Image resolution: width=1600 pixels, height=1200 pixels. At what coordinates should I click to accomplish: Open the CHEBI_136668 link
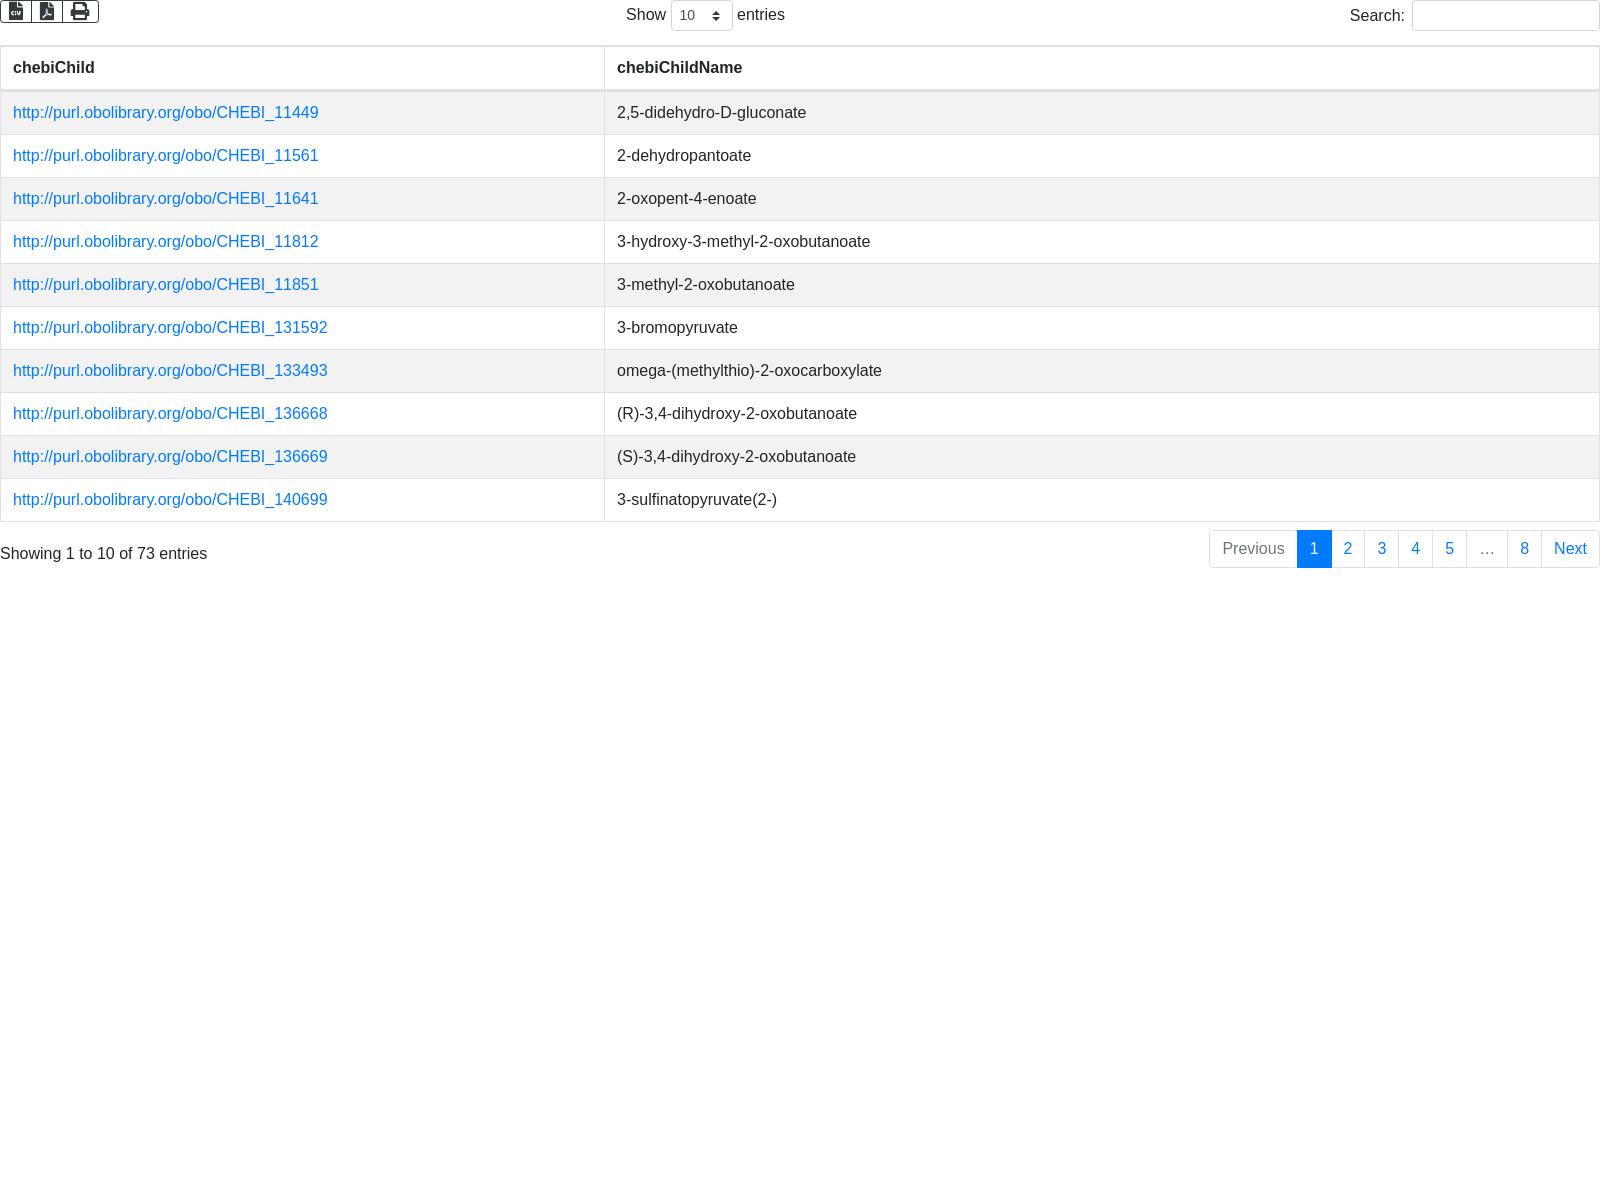tap(170, 414)
